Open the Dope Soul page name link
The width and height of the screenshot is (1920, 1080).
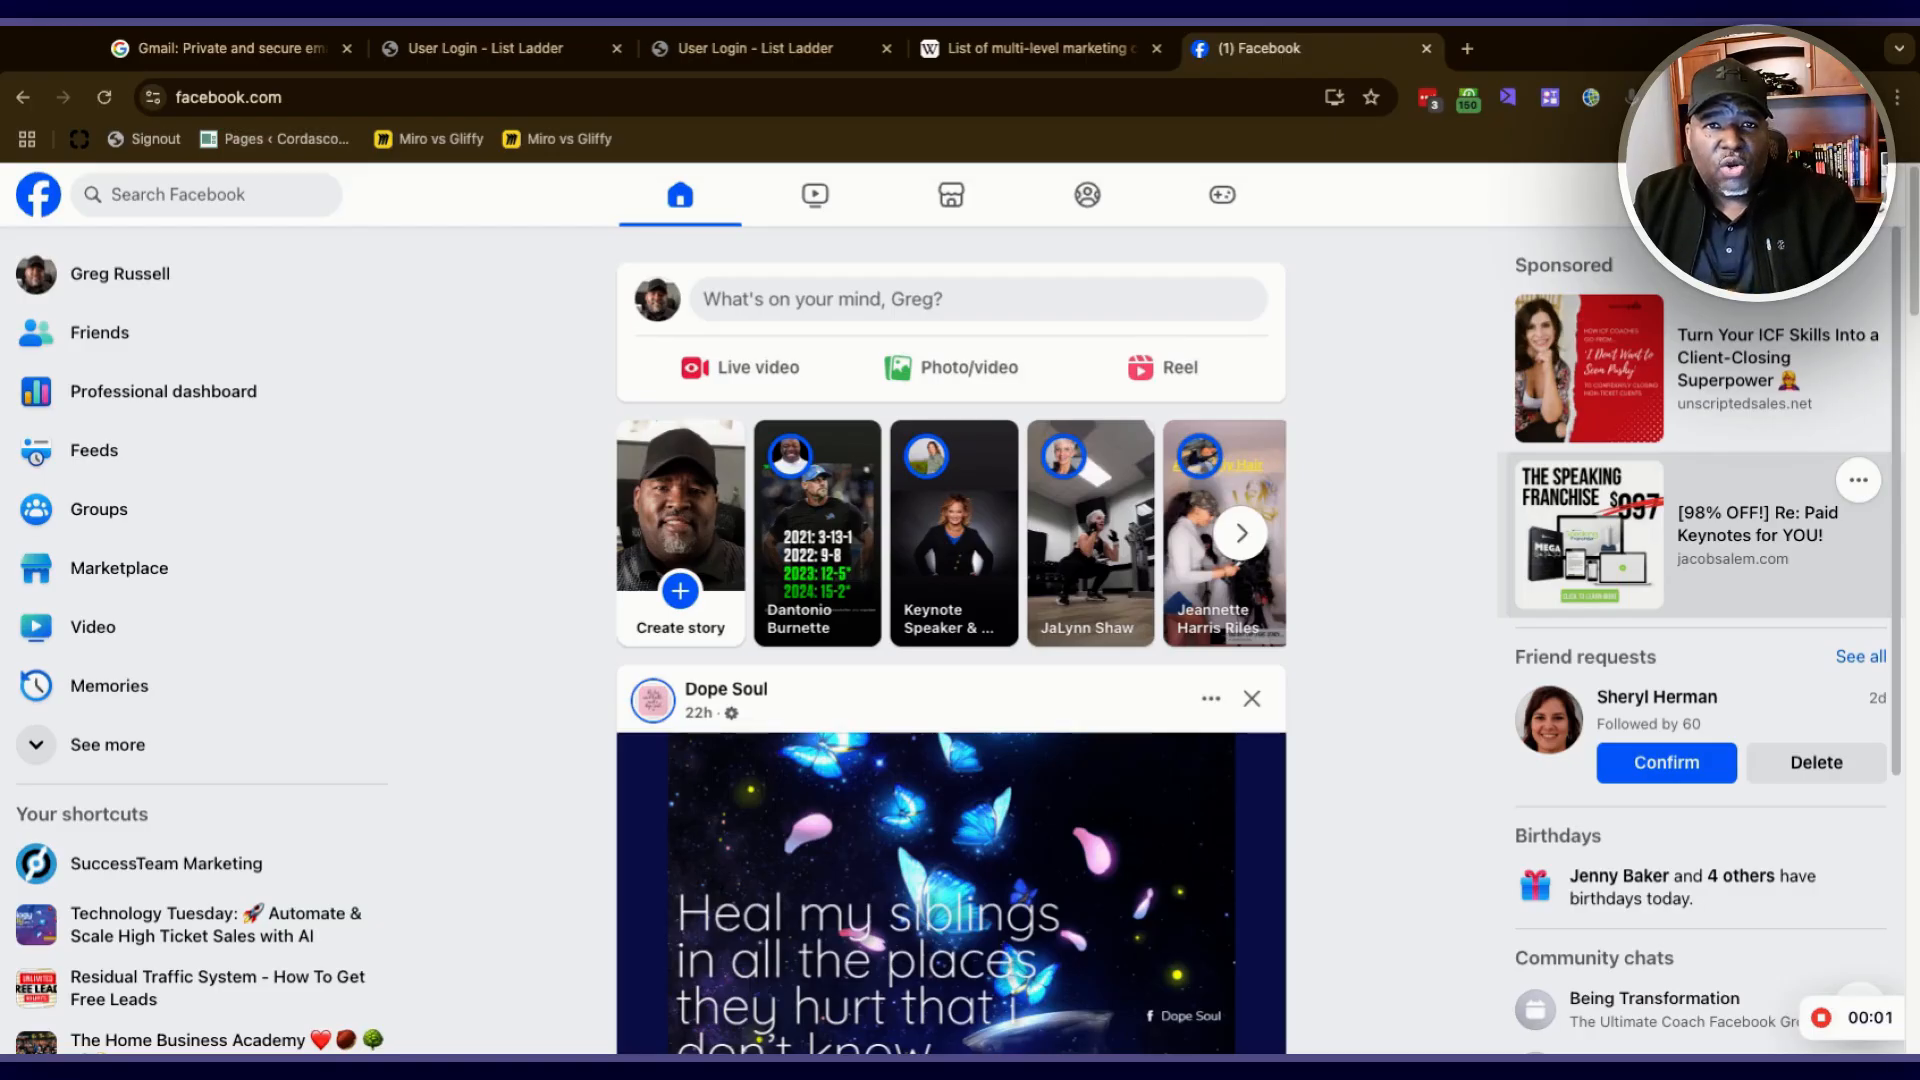pos(726,689)
